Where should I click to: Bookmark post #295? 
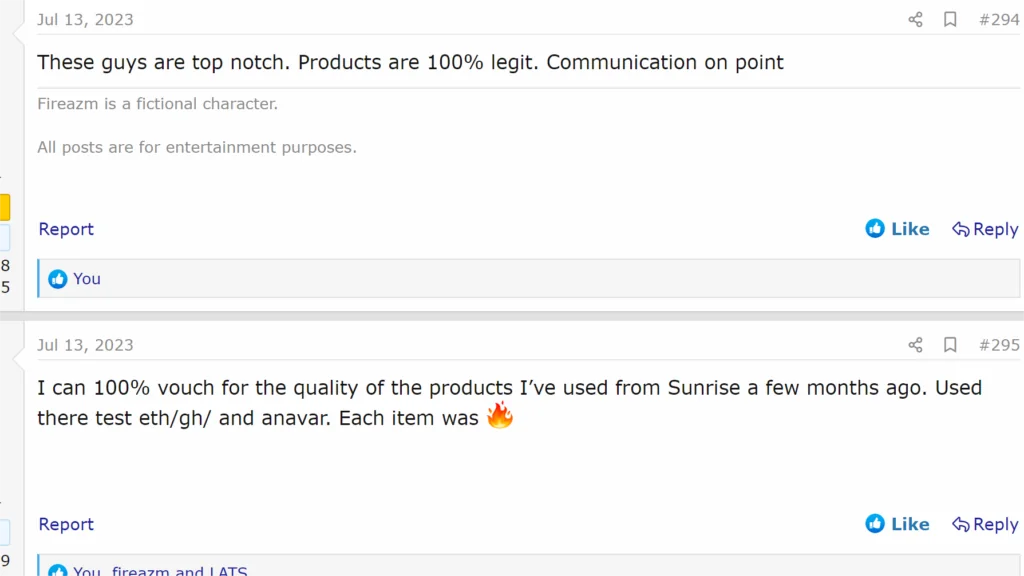(950, 345)
